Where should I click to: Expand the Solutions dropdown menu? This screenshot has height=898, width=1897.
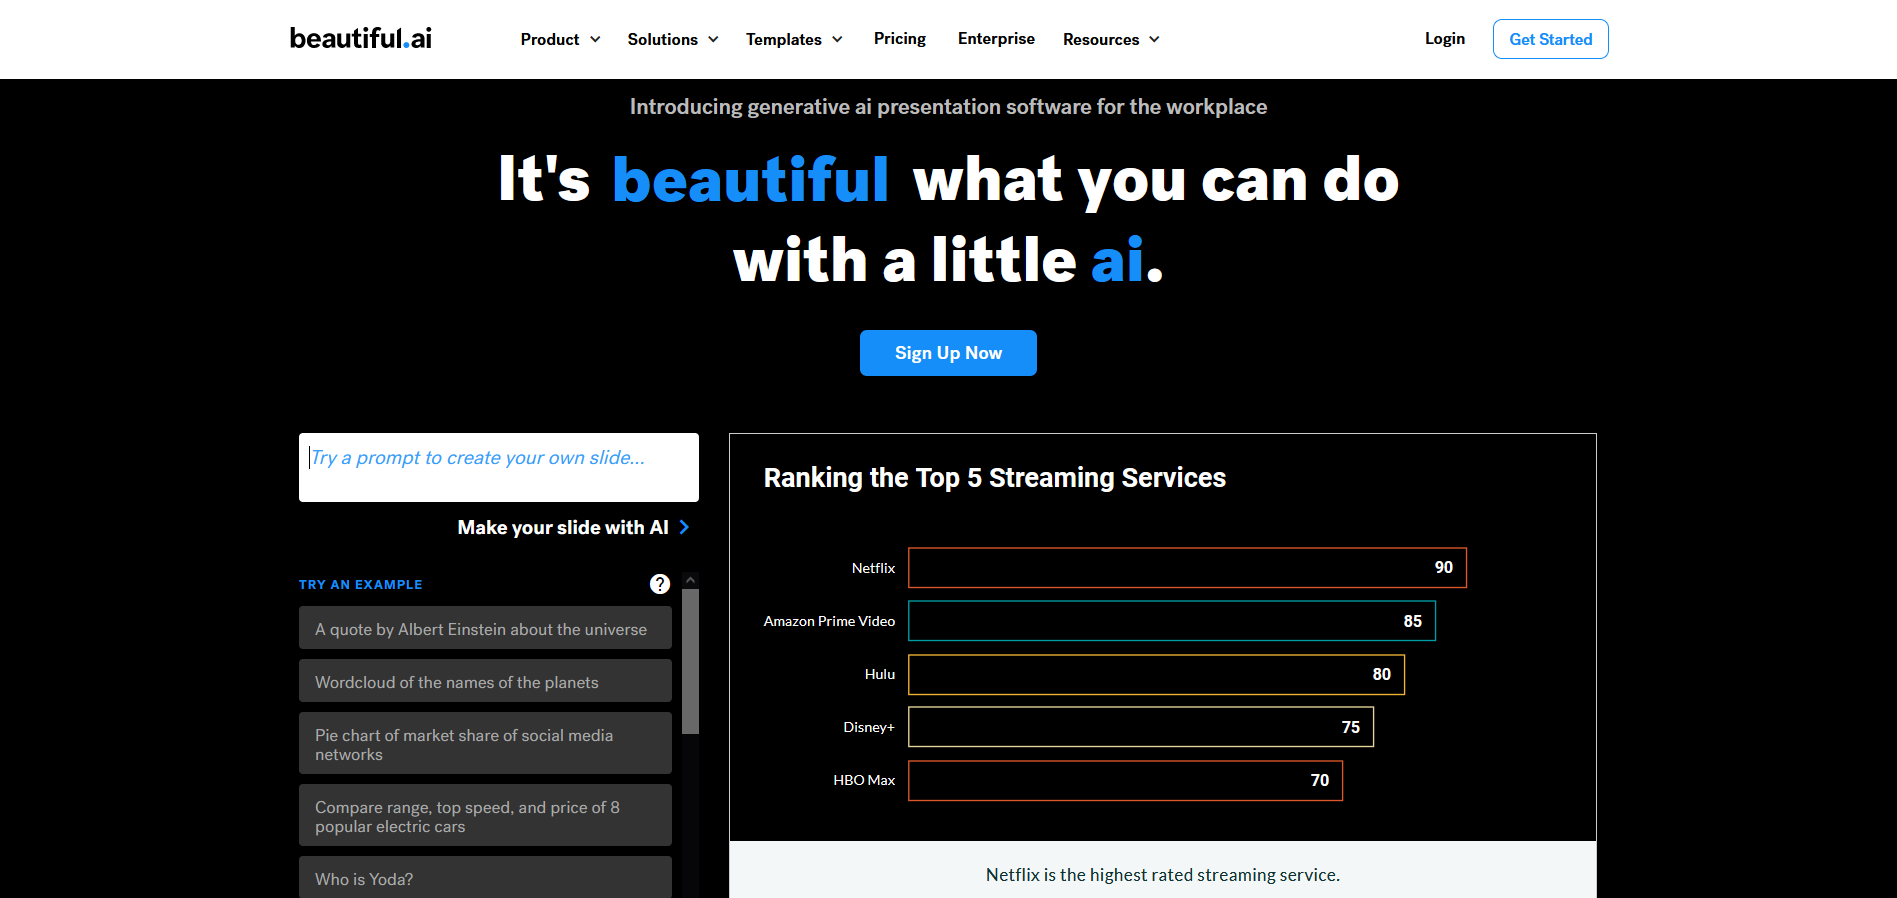673,39
